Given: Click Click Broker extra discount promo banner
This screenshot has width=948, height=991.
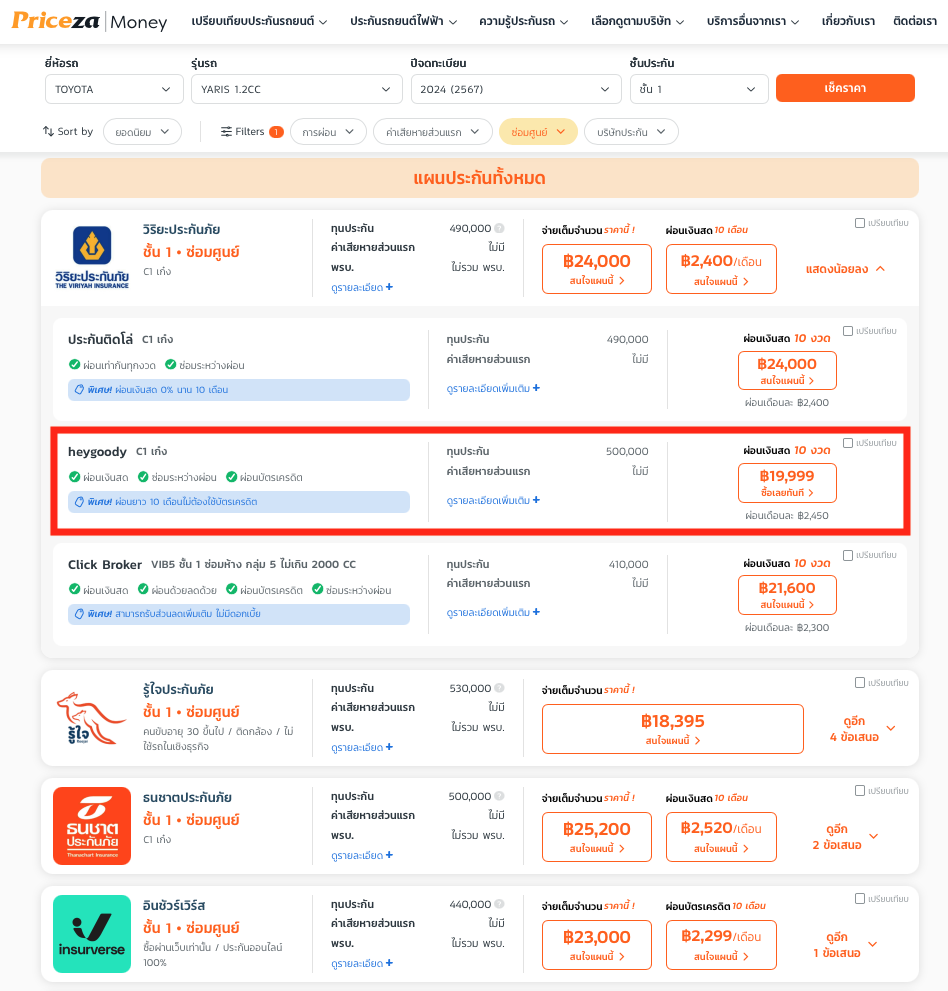Looking at the screenshot, I should [x=239, y=614].
